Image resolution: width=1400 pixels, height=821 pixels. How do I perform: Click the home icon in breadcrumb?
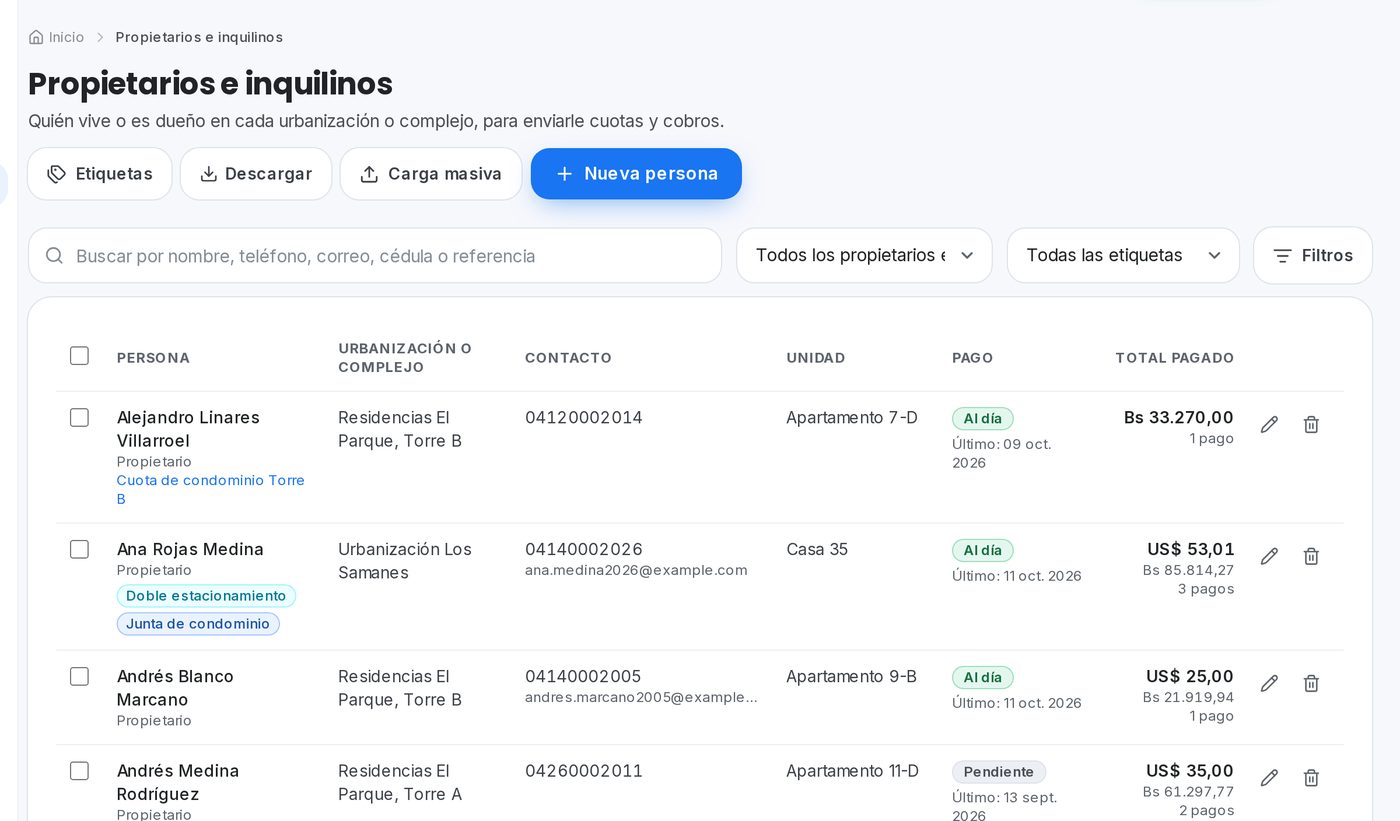pyautogui.click(x=36, y=37)
